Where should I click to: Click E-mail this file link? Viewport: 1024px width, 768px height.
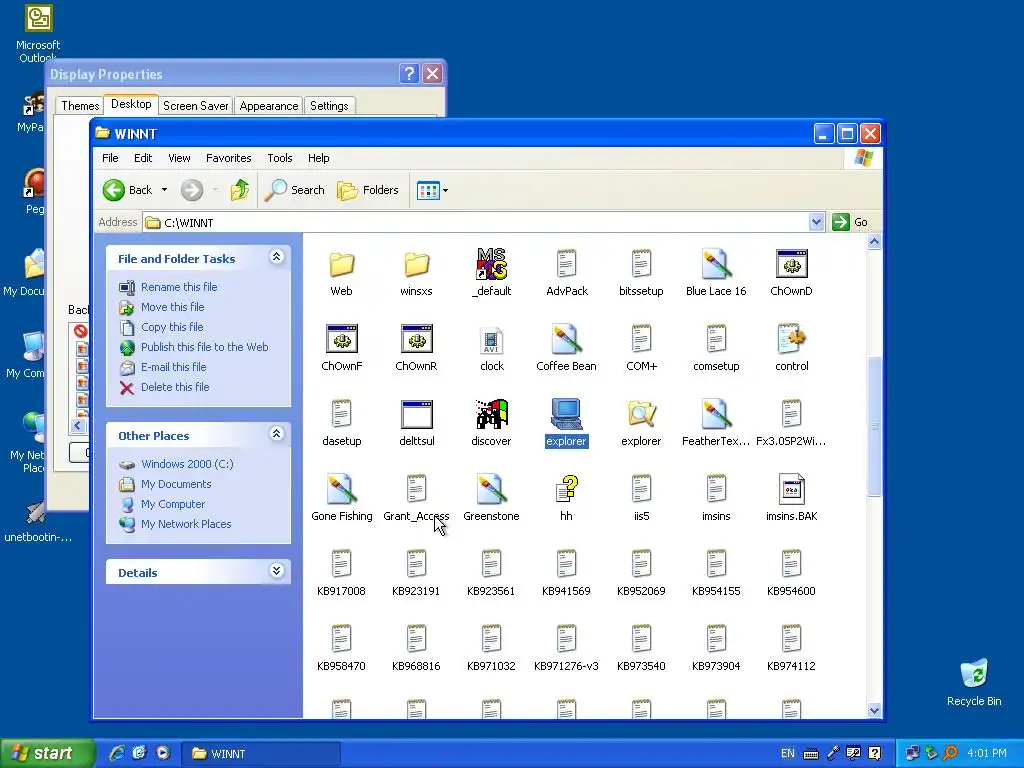(173, 367)
